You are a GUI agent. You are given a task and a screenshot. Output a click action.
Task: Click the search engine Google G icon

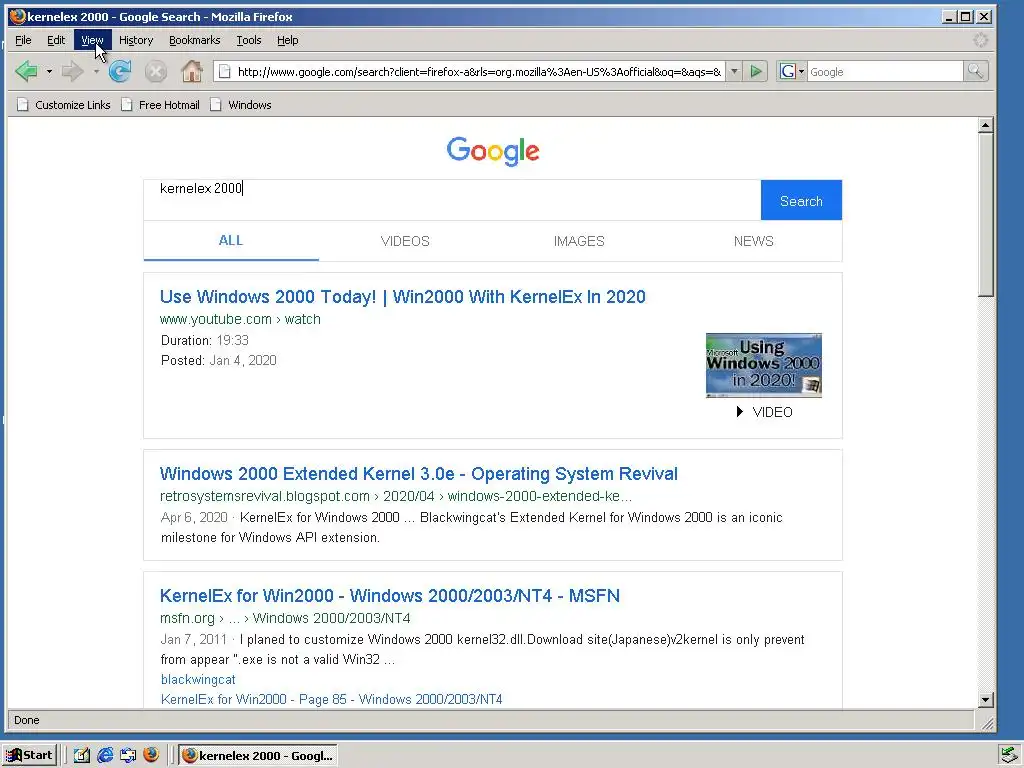(788, 71)
